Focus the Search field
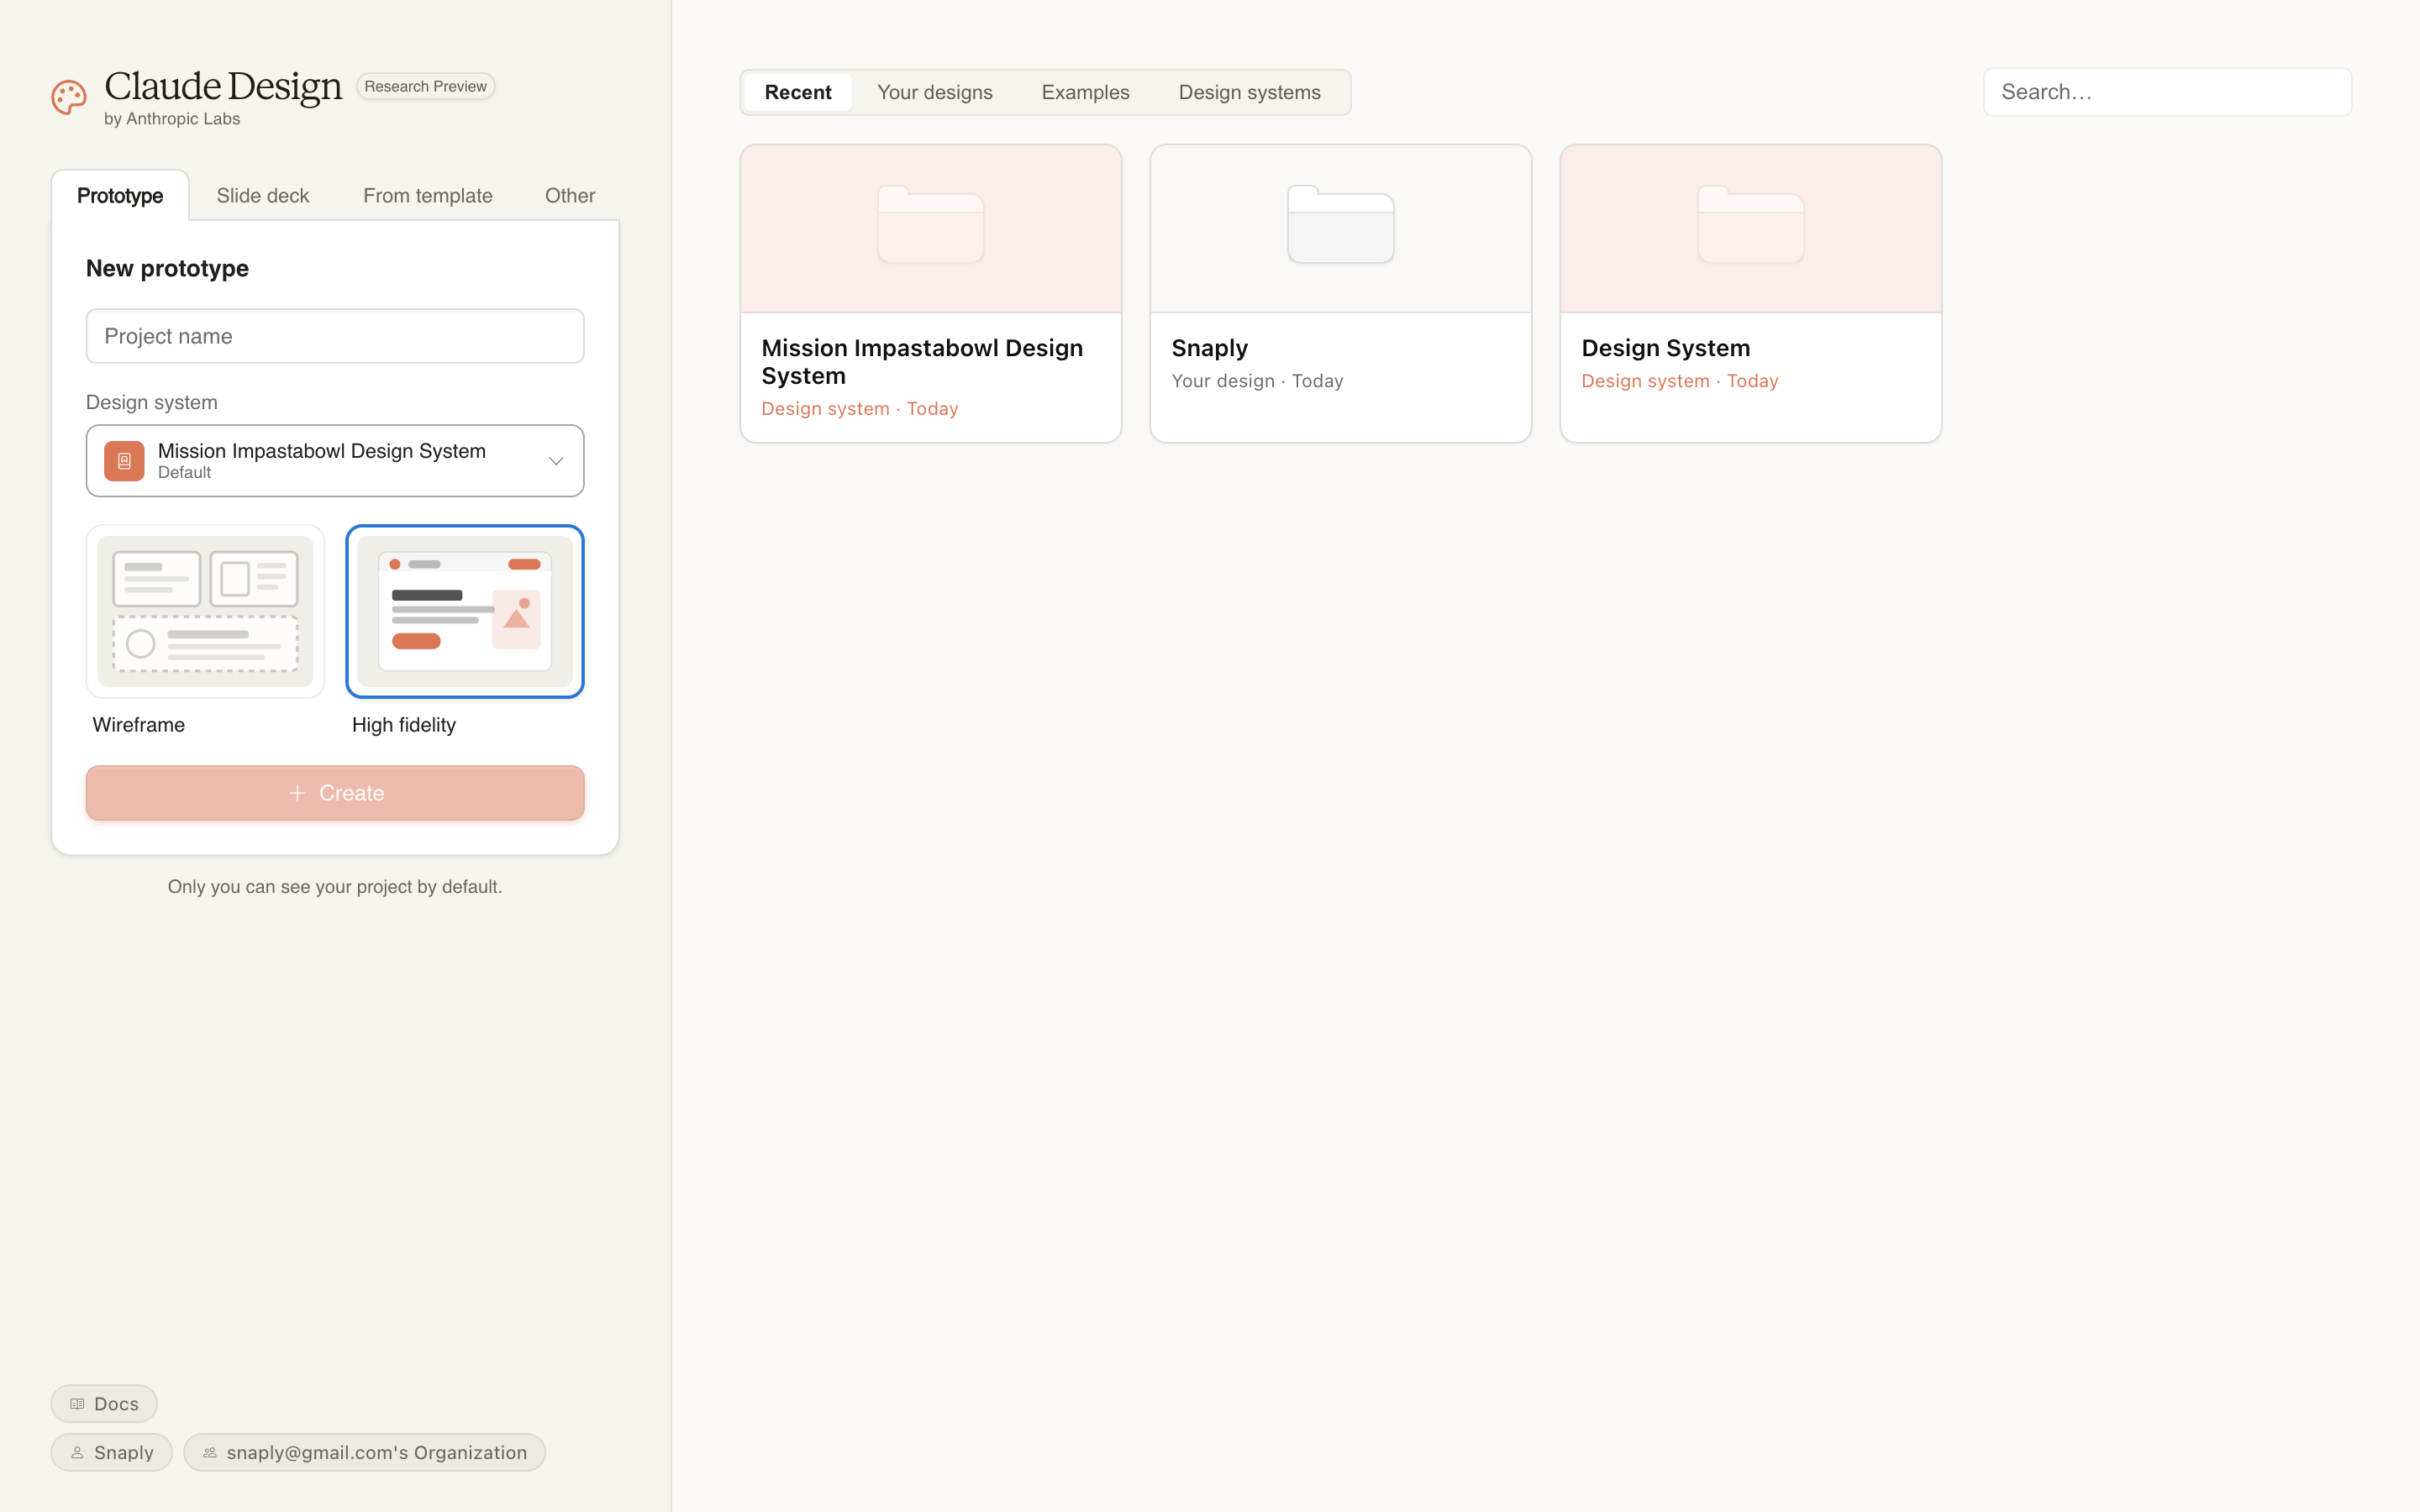 2167,92
